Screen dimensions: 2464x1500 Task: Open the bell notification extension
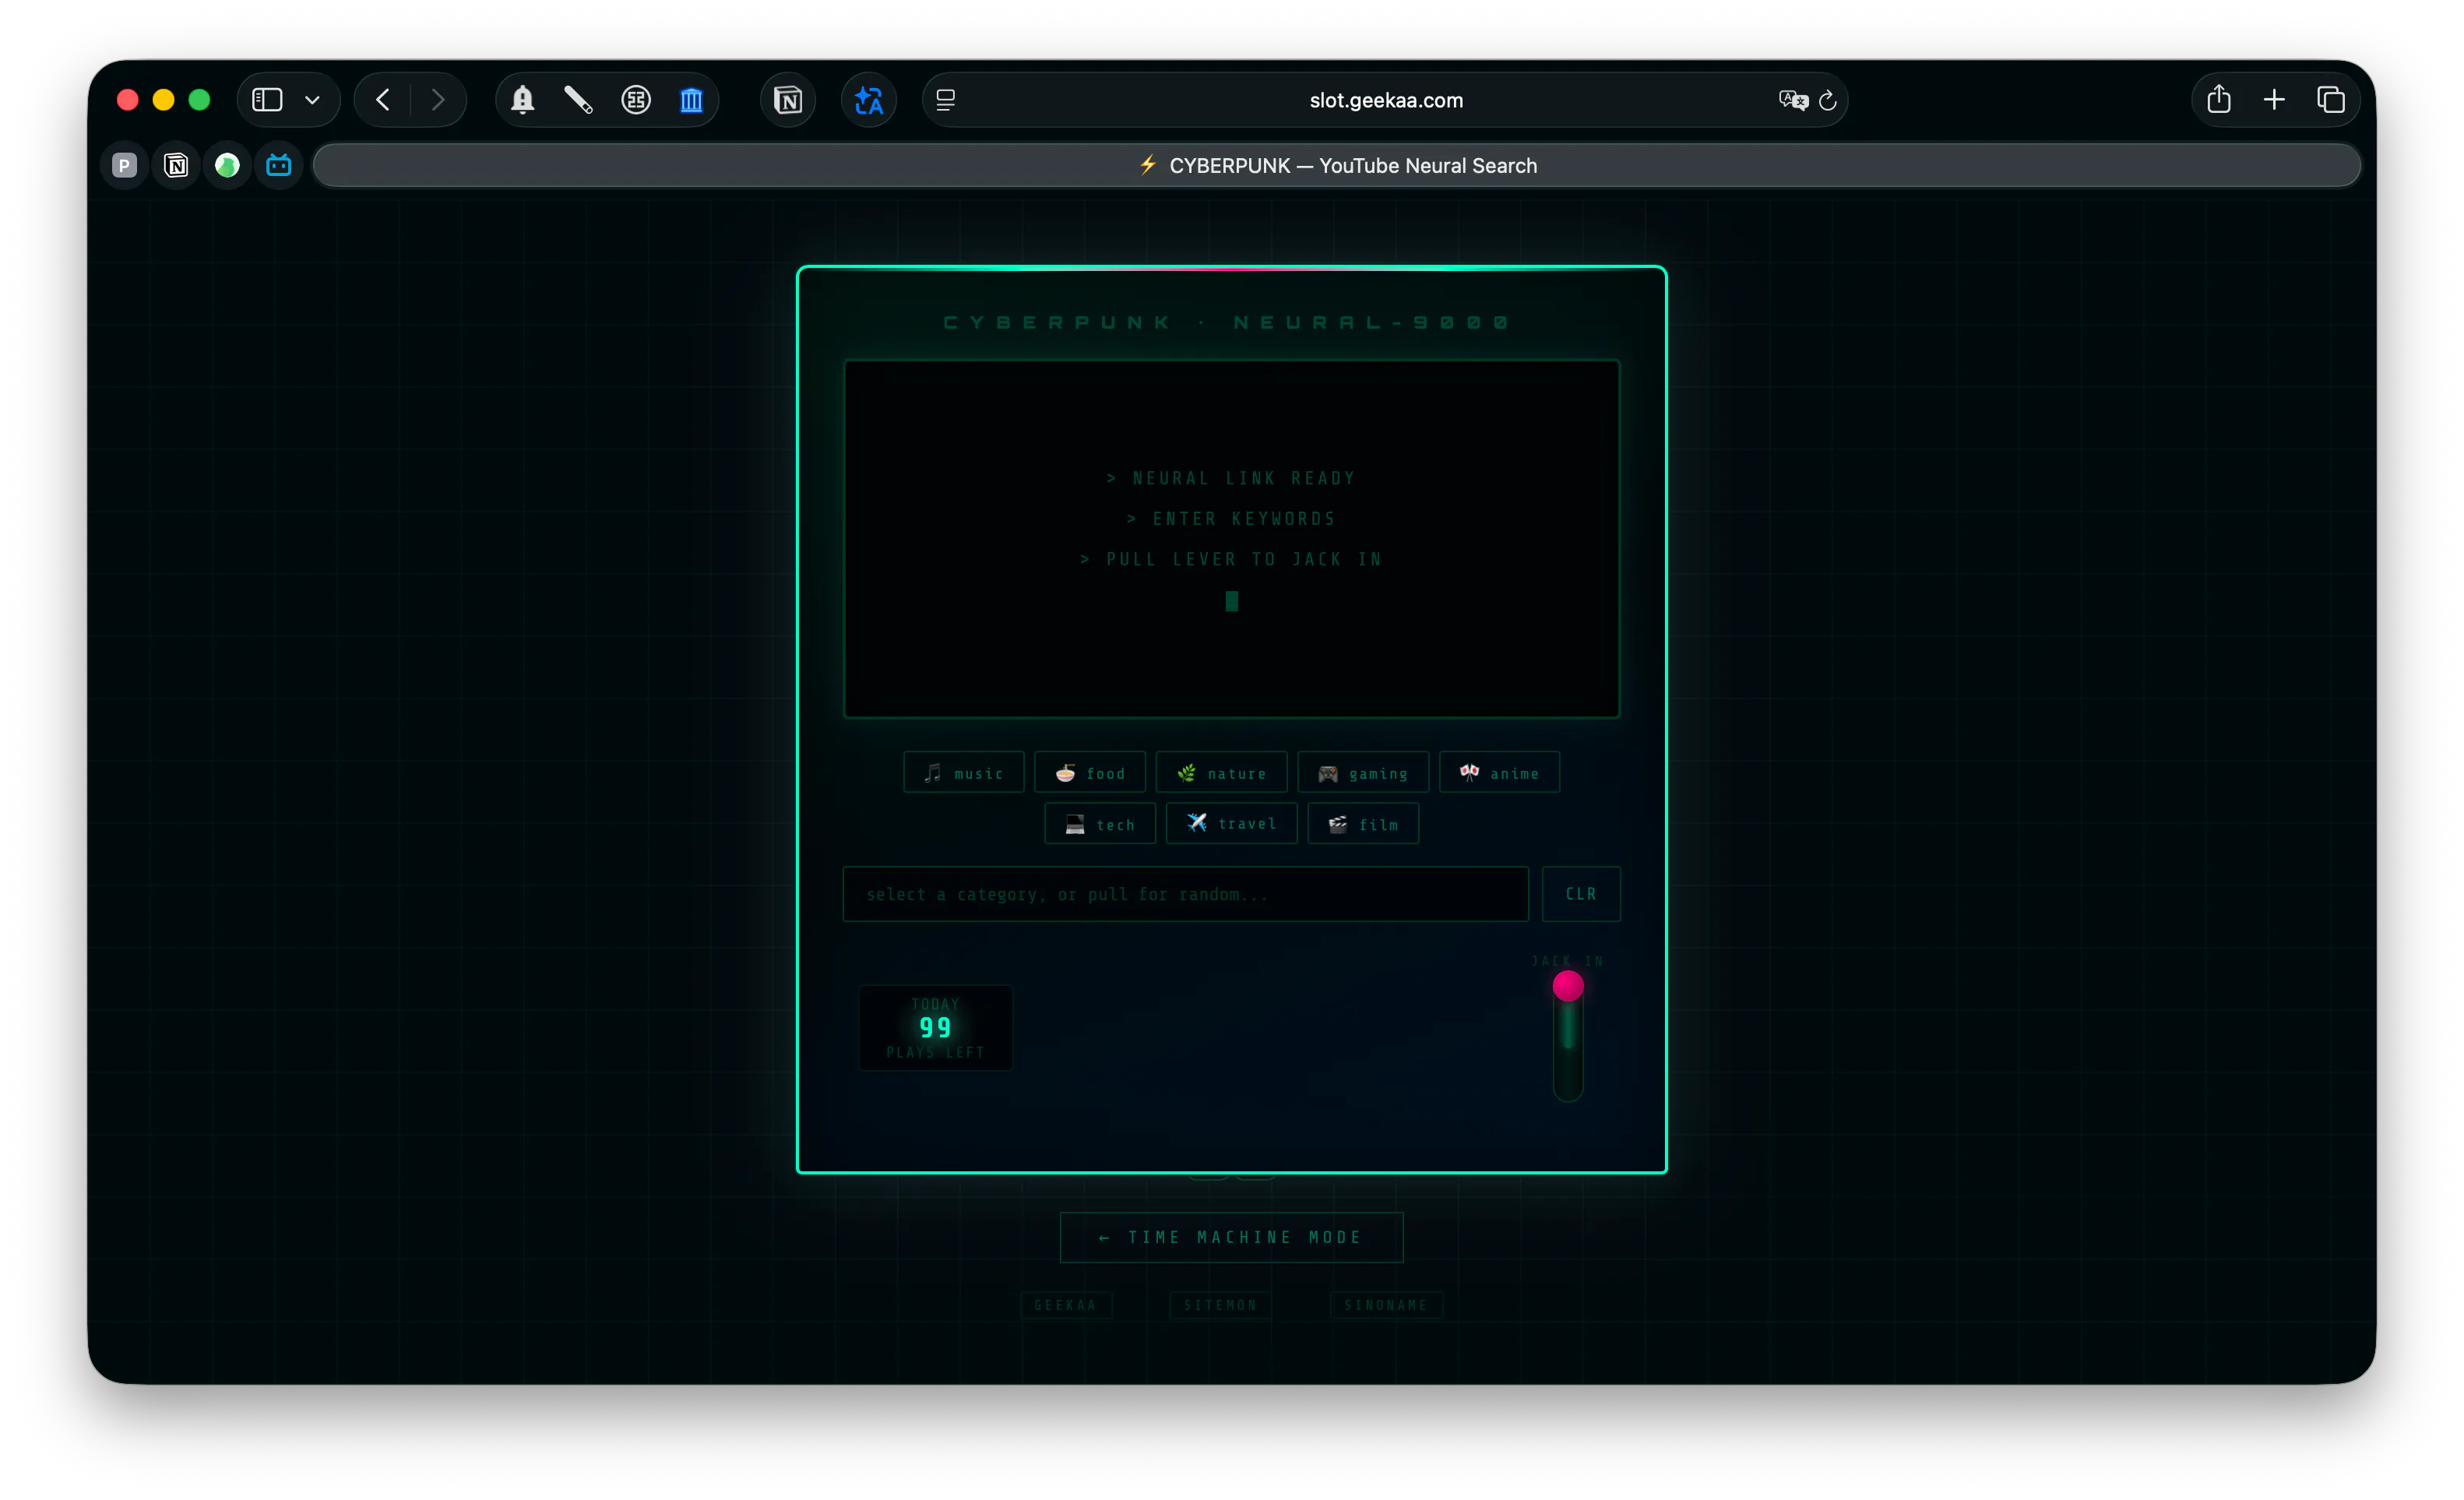coord(523,100)
